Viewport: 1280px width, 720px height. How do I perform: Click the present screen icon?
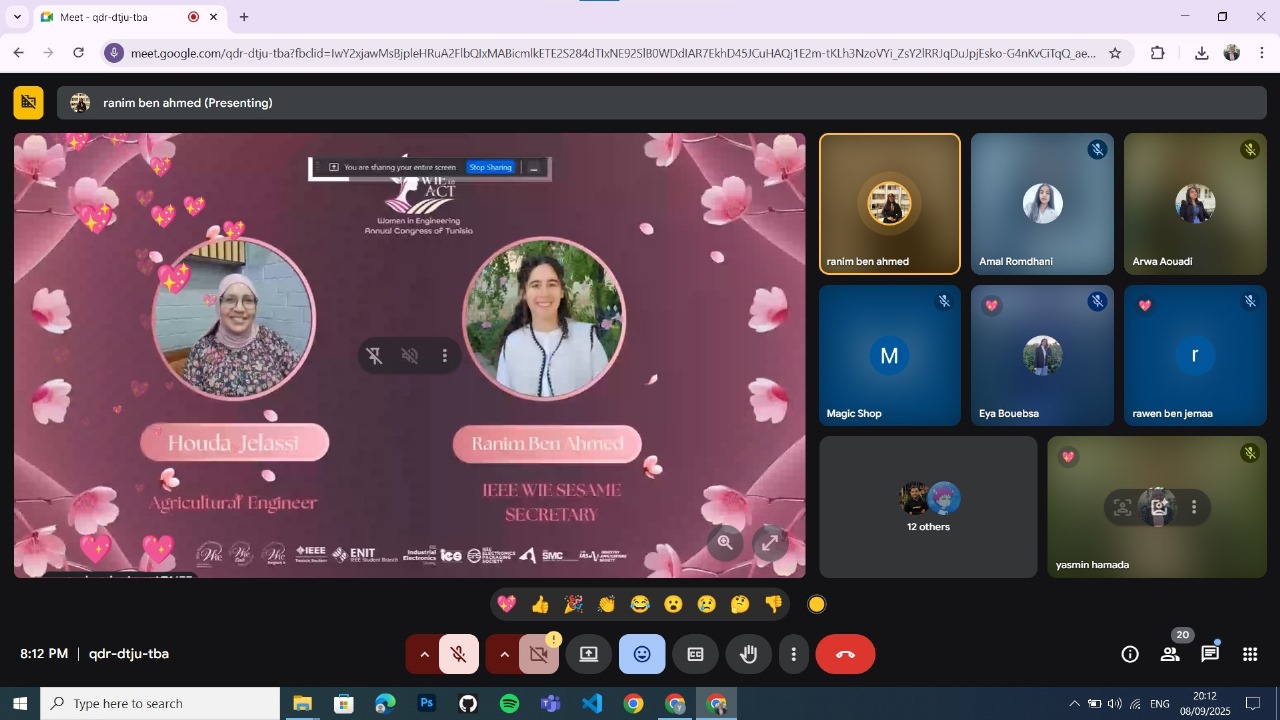[x=589, y=654]
